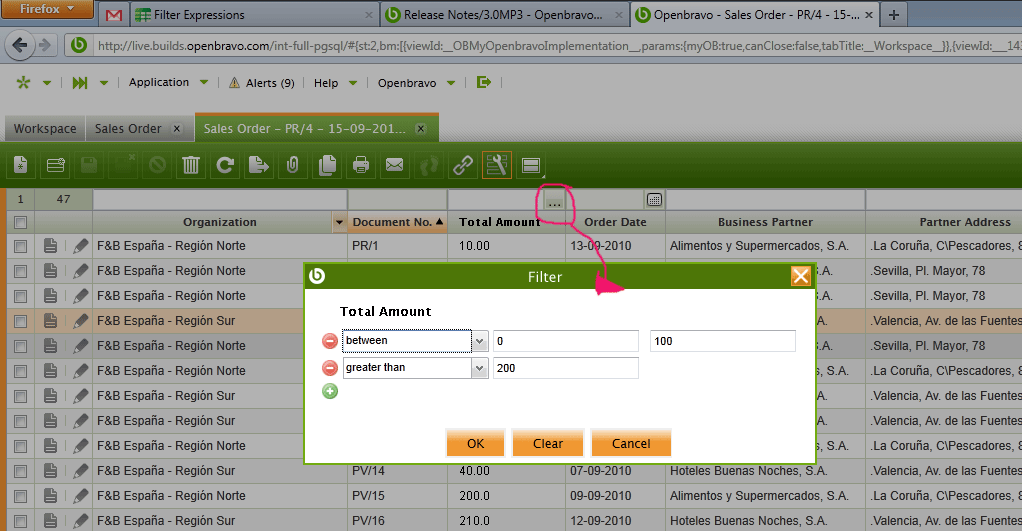Screen dimensions: 1022x531
Task: Tick the select-all checkbox in grid header
Action: [20, 222]
